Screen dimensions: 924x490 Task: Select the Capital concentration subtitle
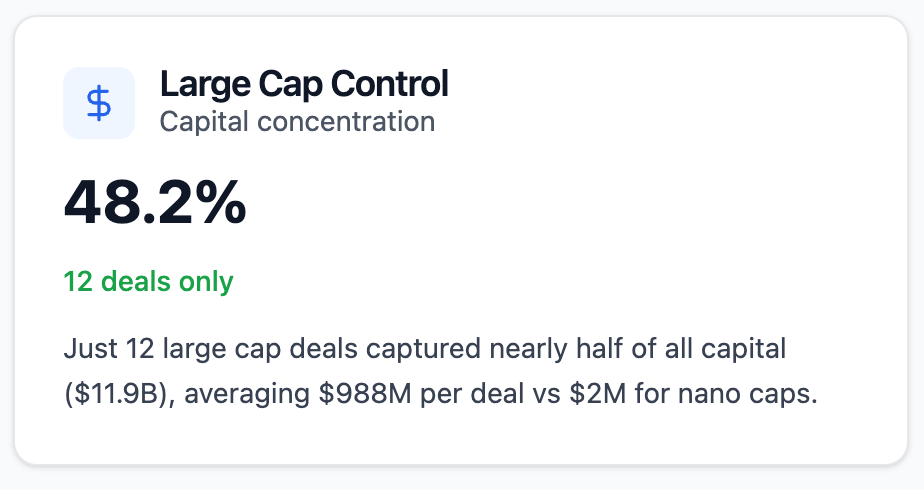297,122
